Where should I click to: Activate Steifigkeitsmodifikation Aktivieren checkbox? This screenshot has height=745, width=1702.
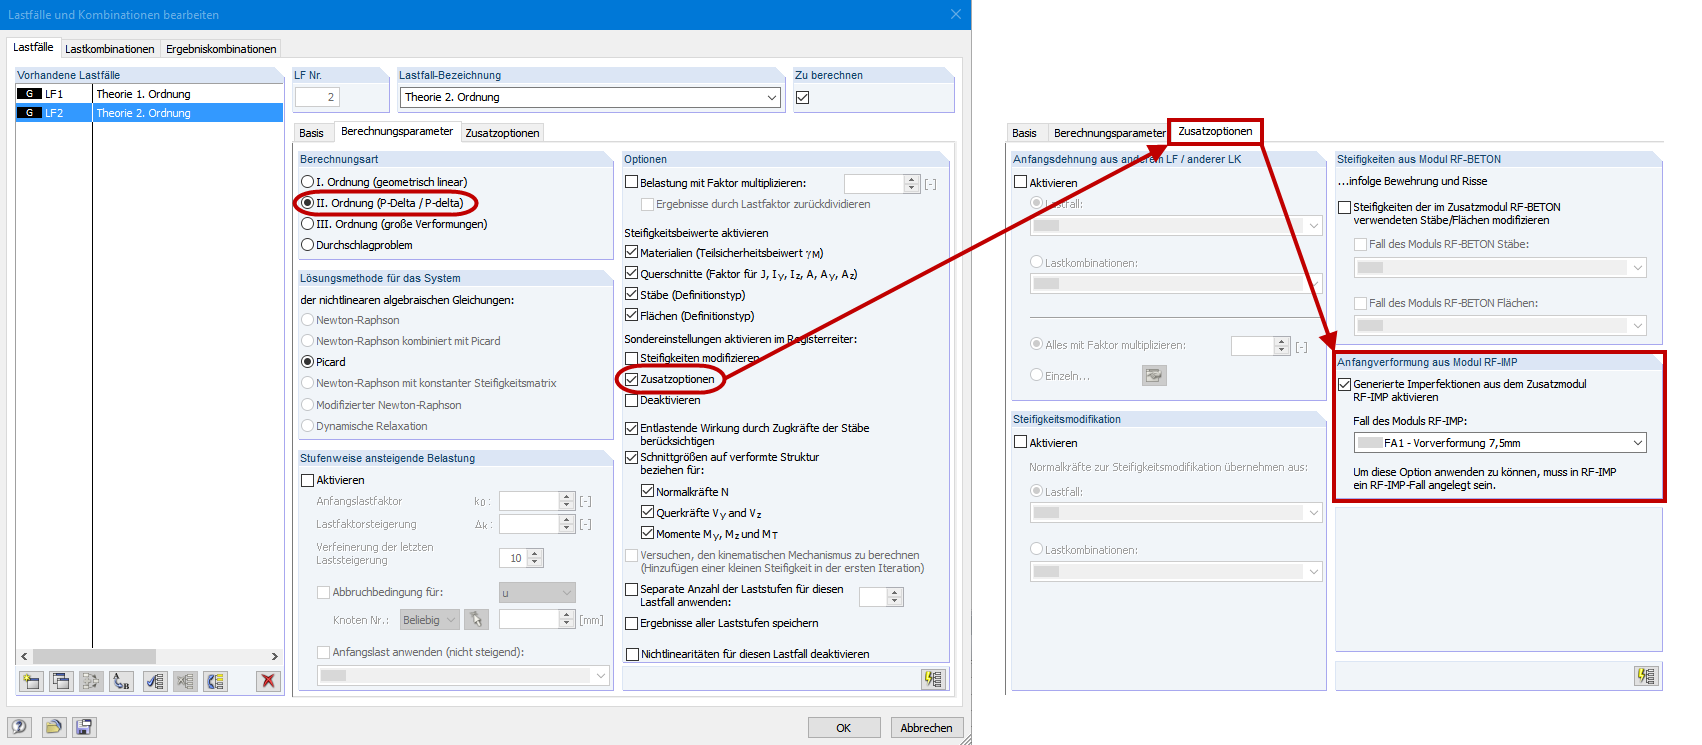1020,442
